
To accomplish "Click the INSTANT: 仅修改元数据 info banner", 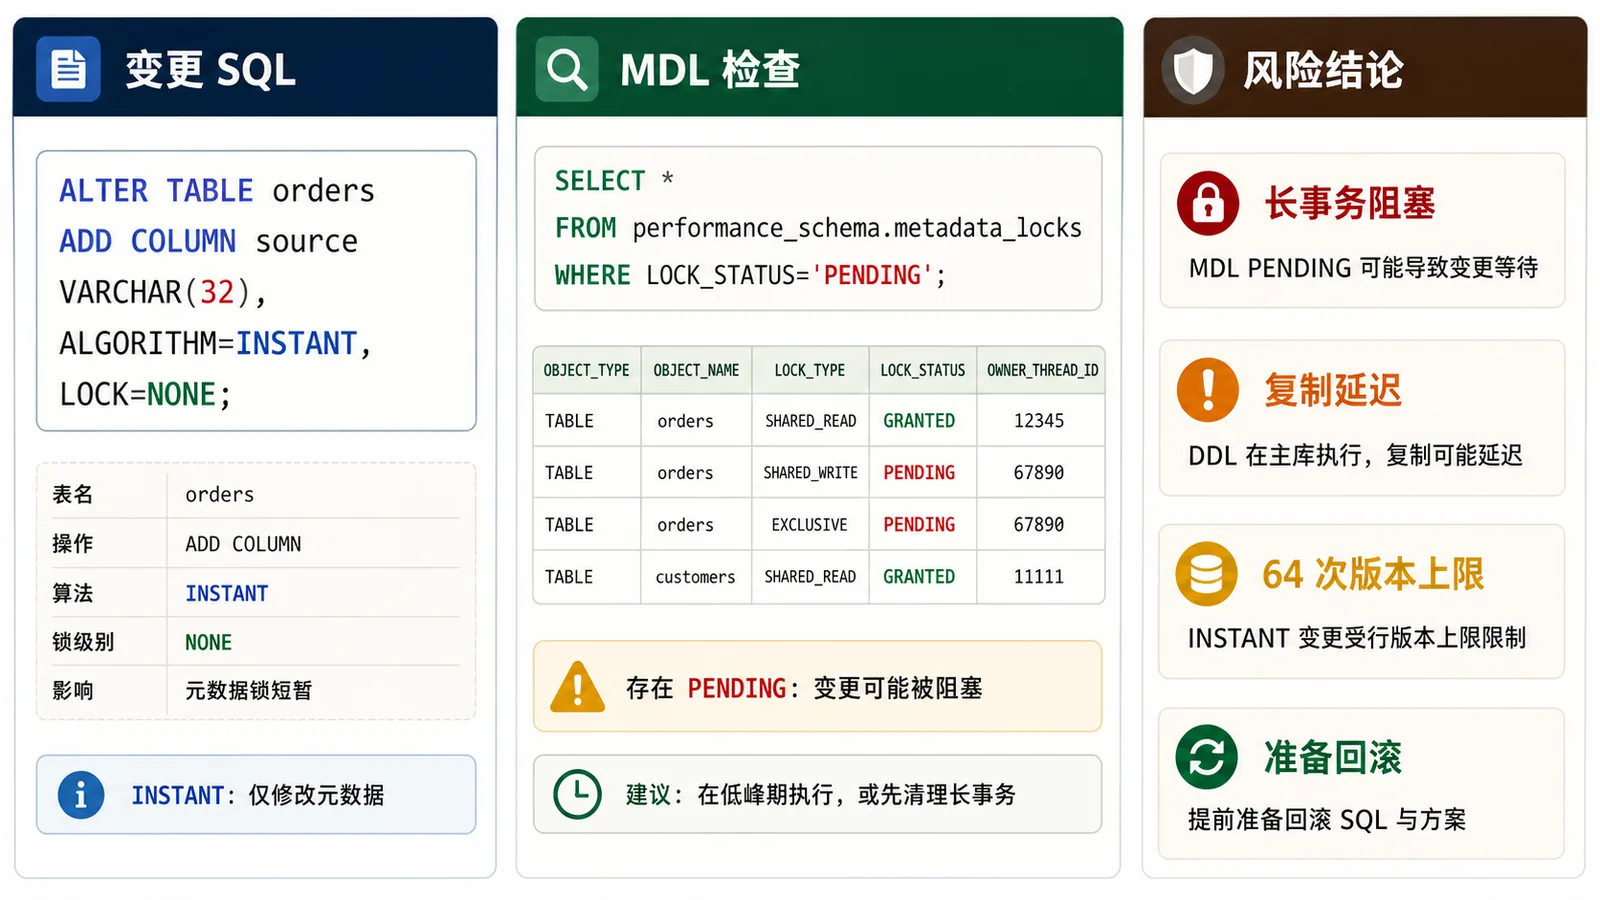I will (x=256, y=795).
